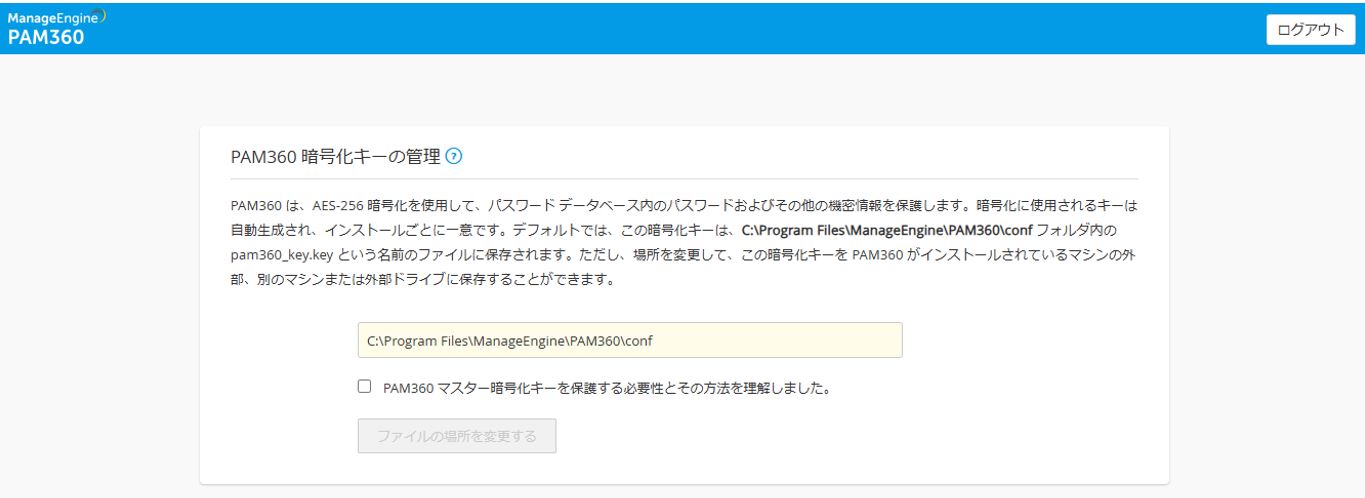Click the blue header bar center
This screenshot has height=498, width=1365.
pyautogui.click(x=682, y=27)
